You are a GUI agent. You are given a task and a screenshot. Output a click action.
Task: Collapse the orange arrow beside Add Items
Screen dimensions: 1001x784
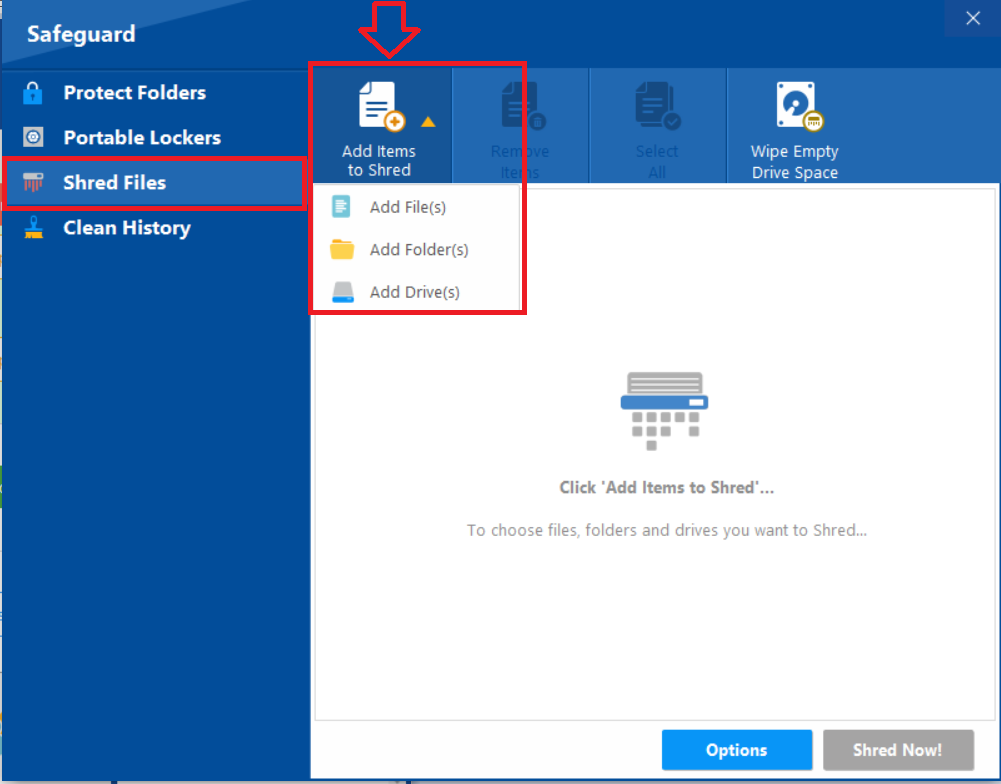click(x=428, y=121)
